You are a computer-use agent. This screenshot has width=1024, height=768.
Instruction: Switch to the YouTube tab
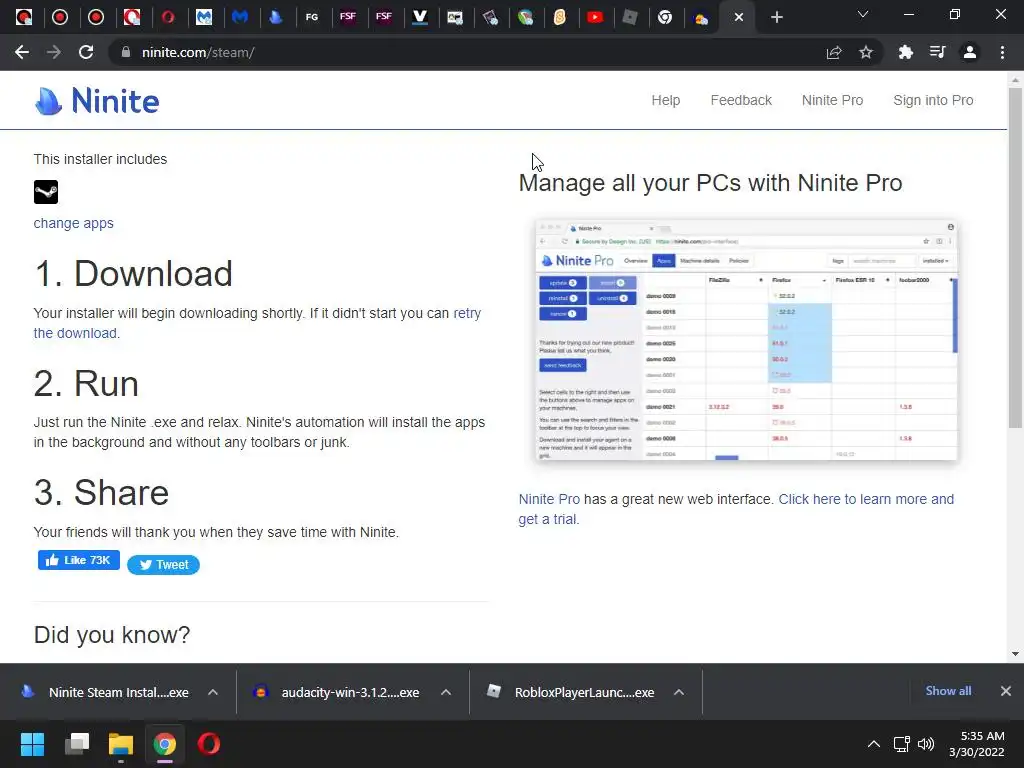click(595, 18)
